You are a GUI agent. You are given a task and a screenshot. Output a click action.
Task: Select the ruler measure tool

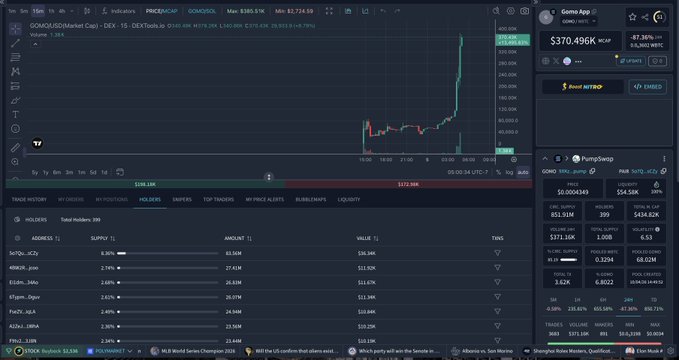(x=16, y=148)
